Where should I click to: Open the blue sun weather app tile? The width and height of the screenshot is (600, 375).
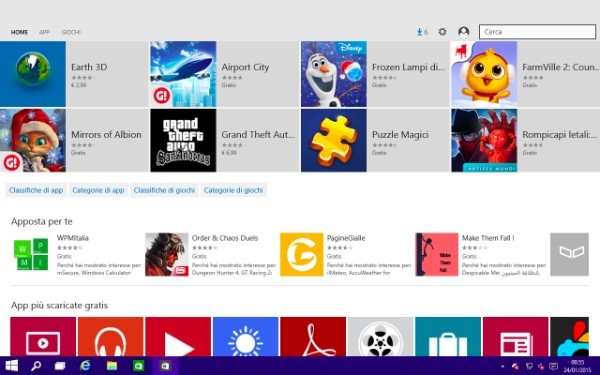246,337
